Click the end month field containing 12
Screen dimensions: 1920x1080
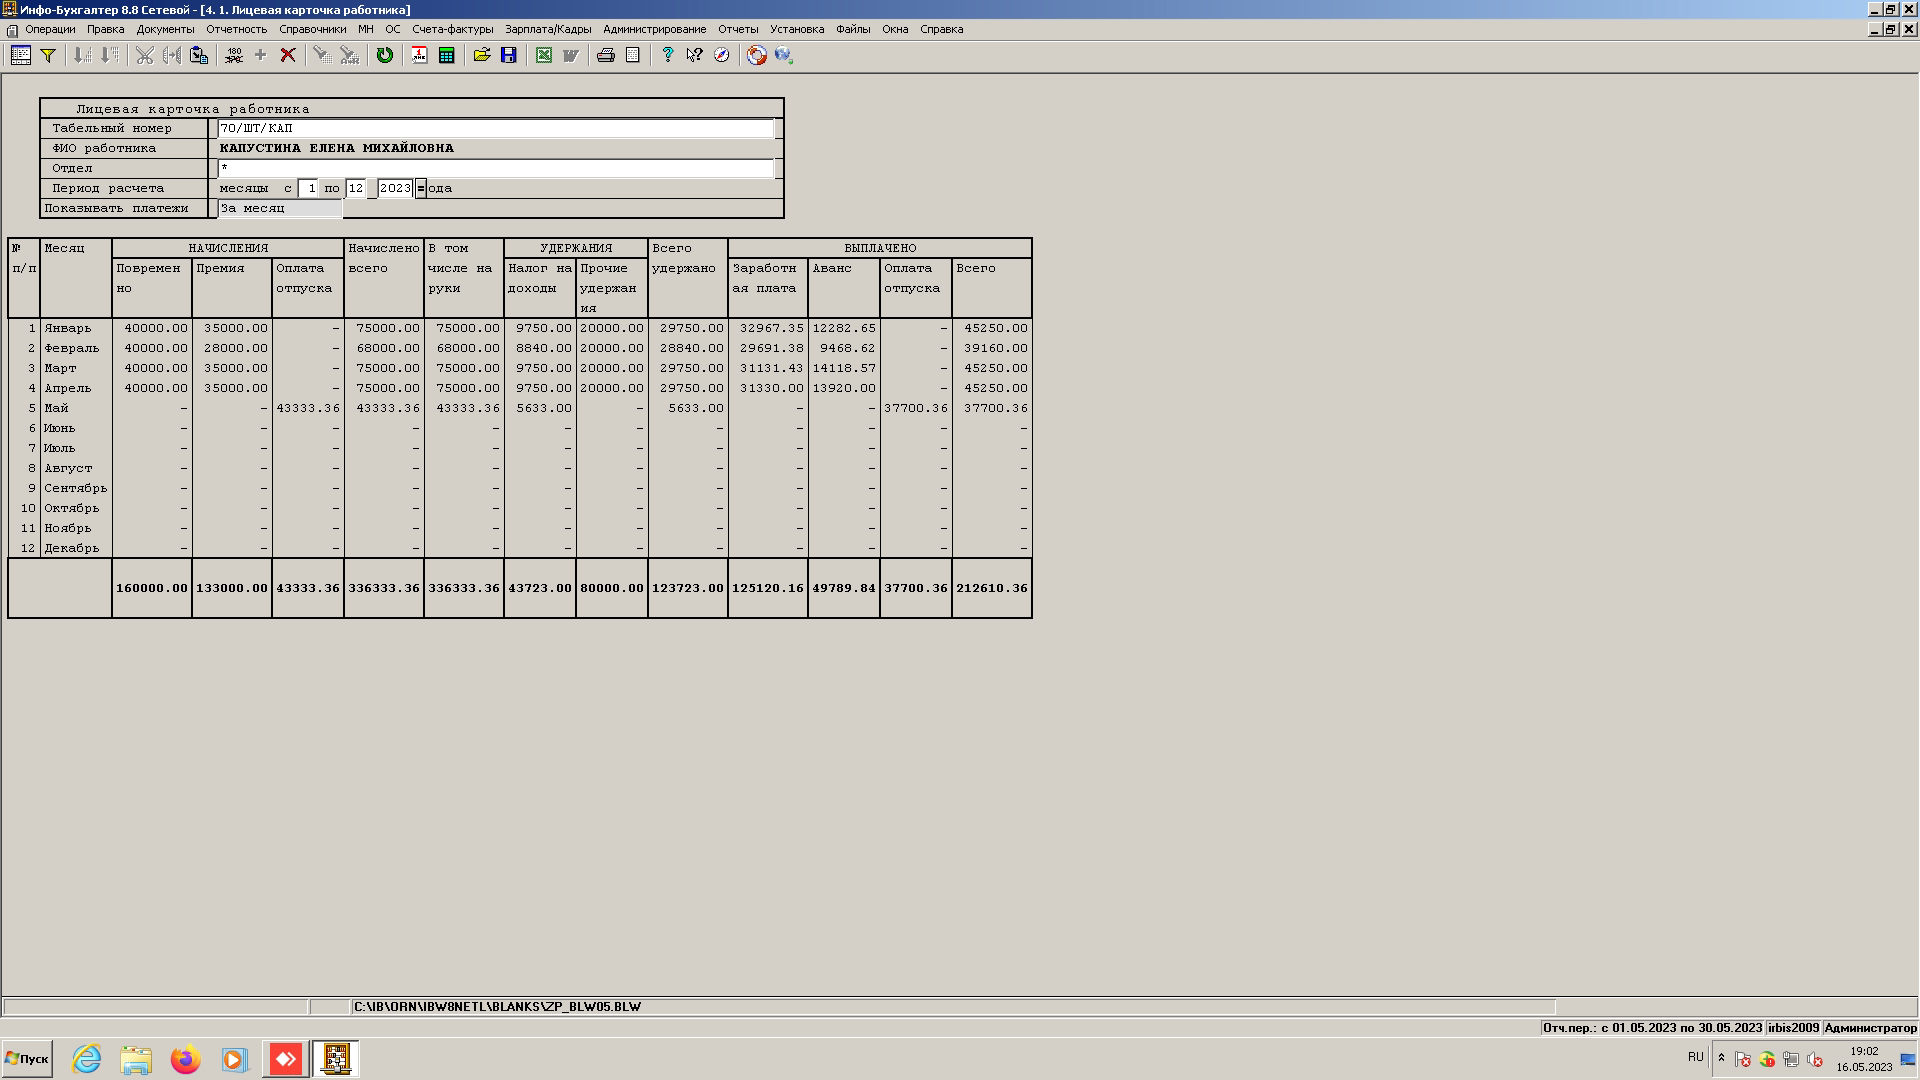tap(356, 188)
